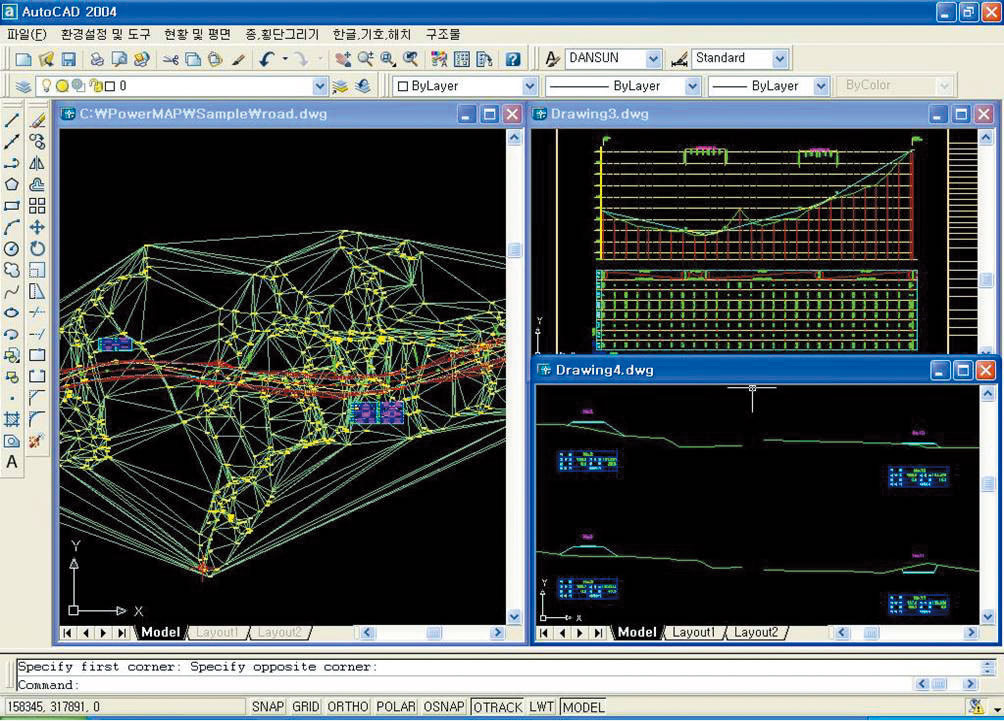
Task: Open the Help question mark icon
Action: pyautogui.click(x=512, y=60)
